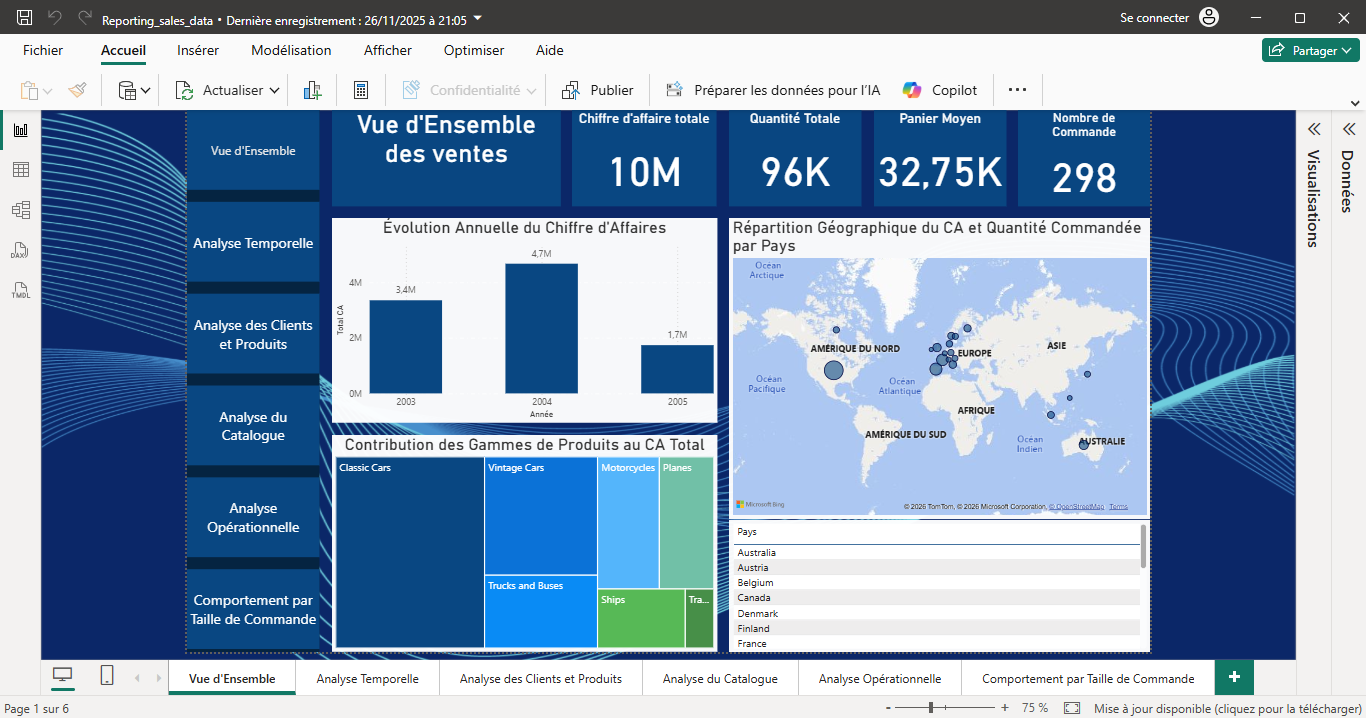Select mobile layout icon

pos(107,677)
